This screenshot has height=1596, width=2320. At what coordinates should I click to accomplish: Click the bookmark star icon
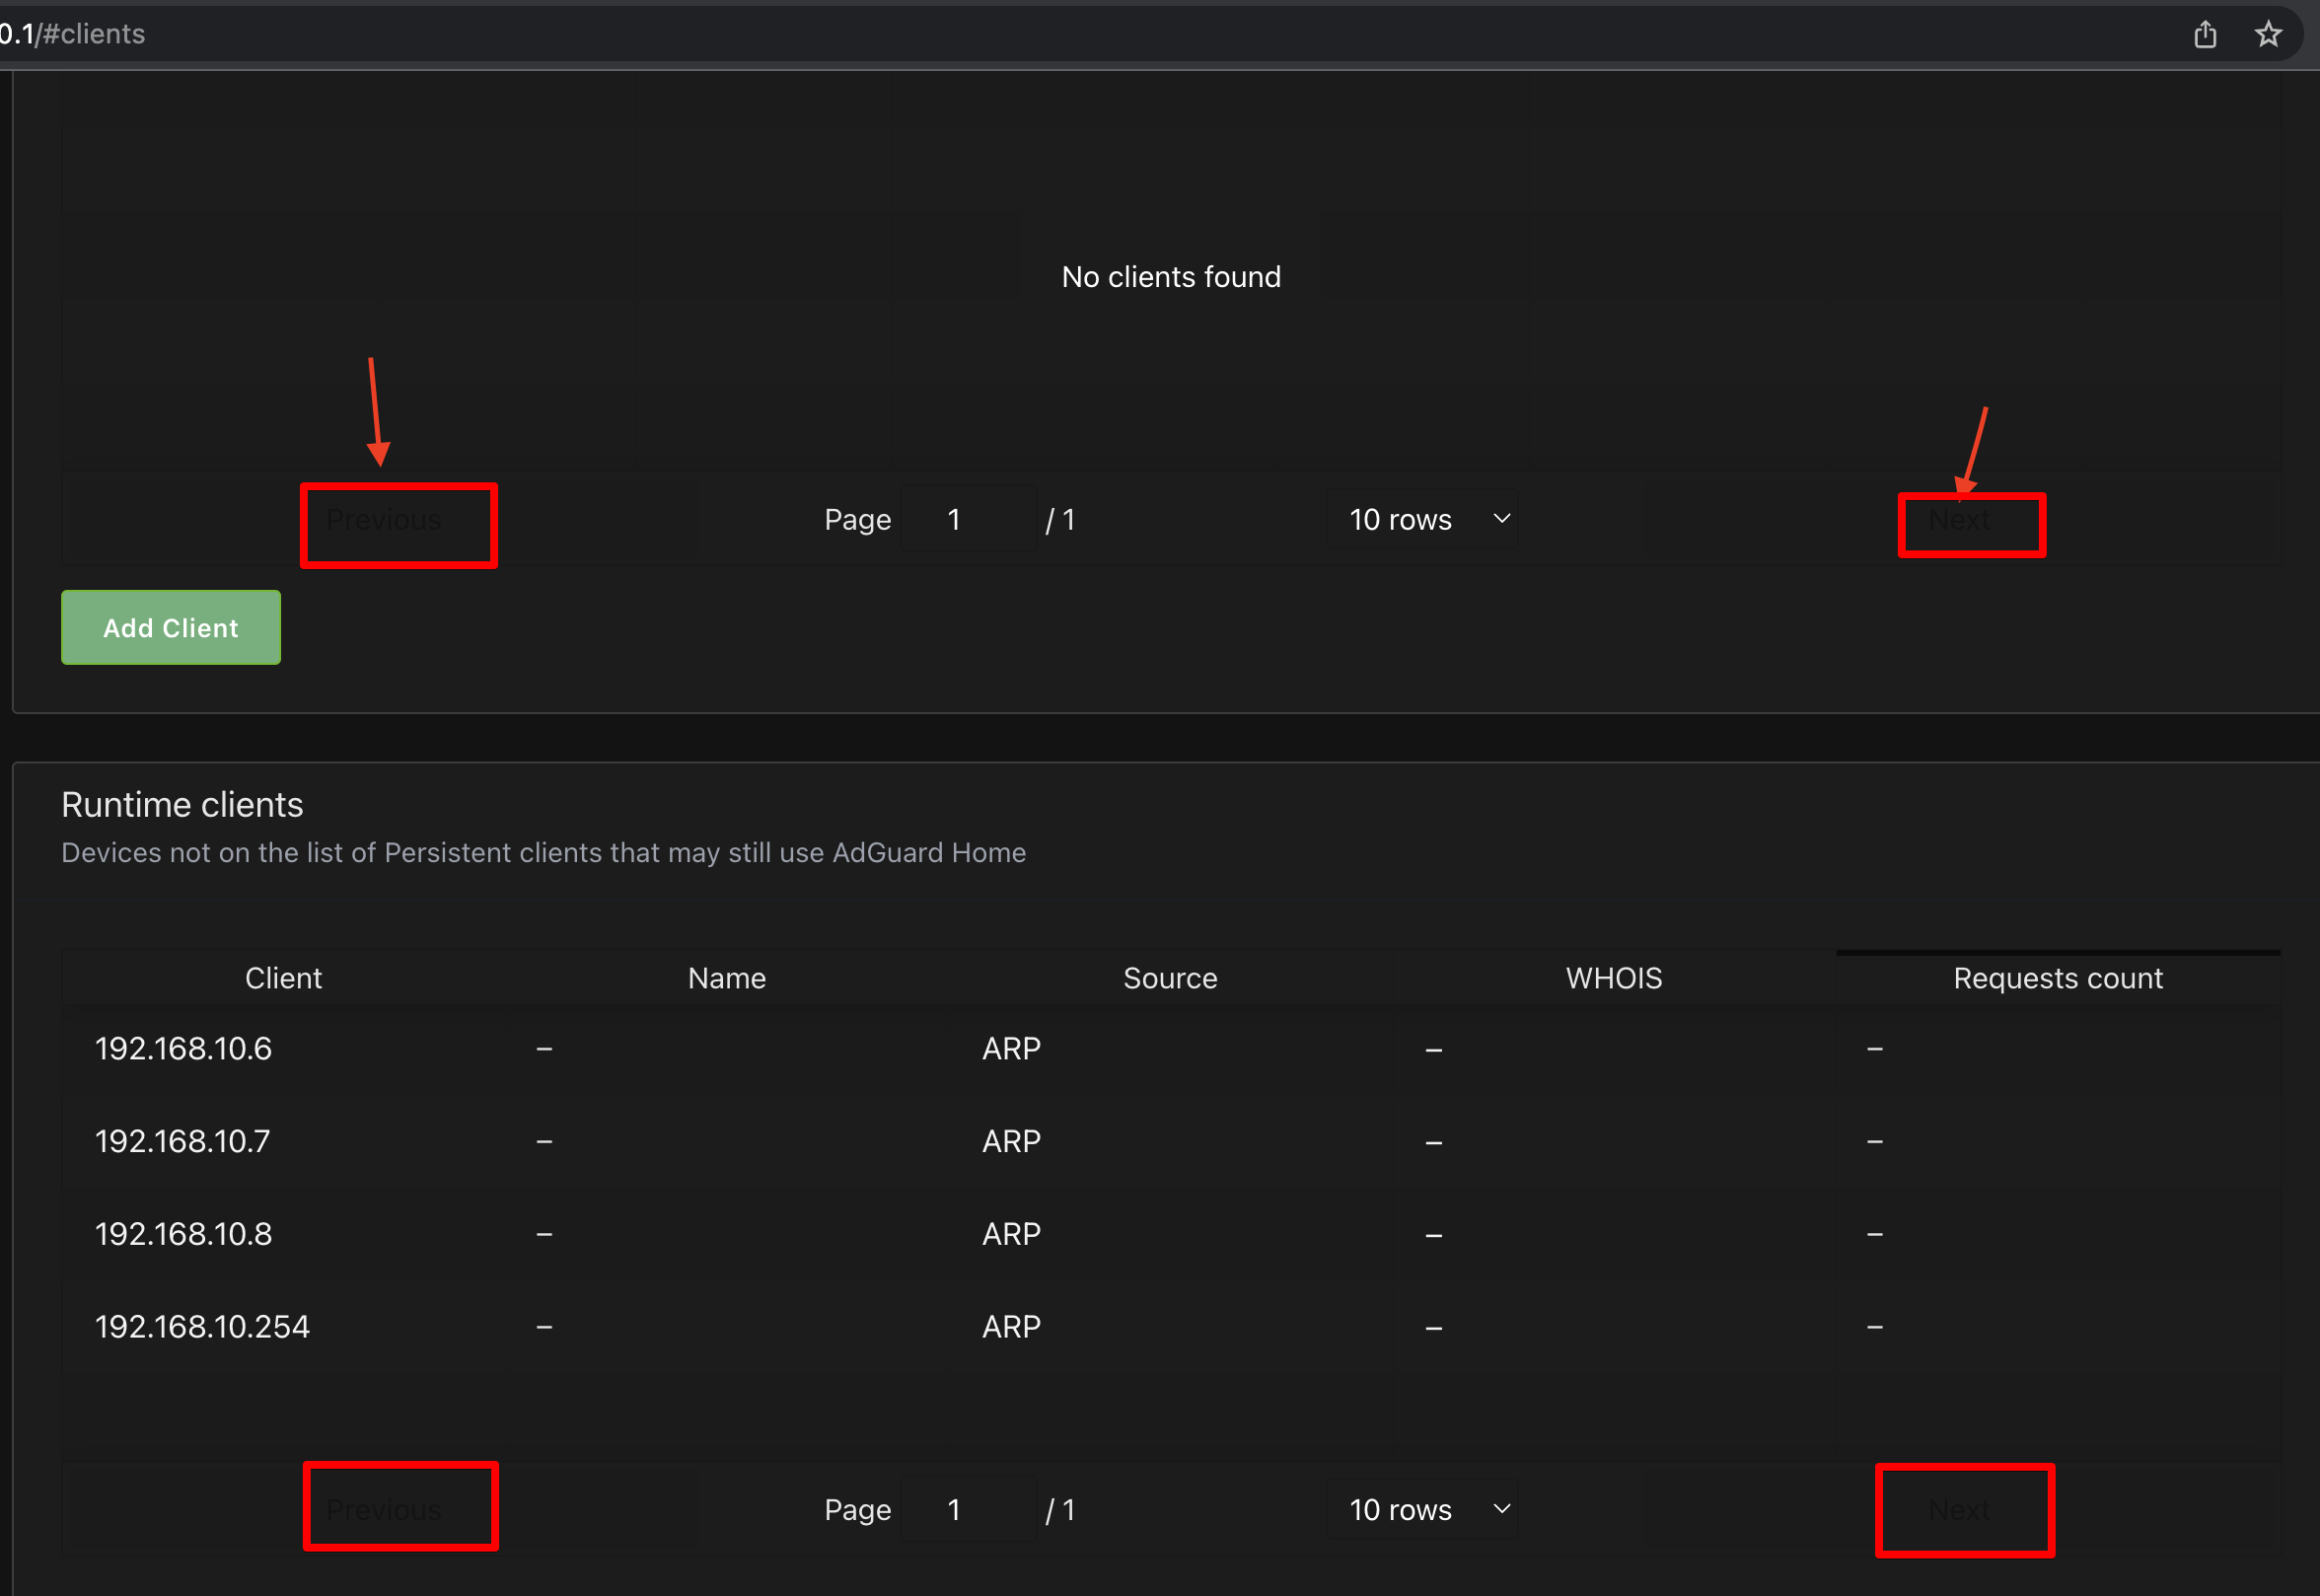[x=2268, y=33]
